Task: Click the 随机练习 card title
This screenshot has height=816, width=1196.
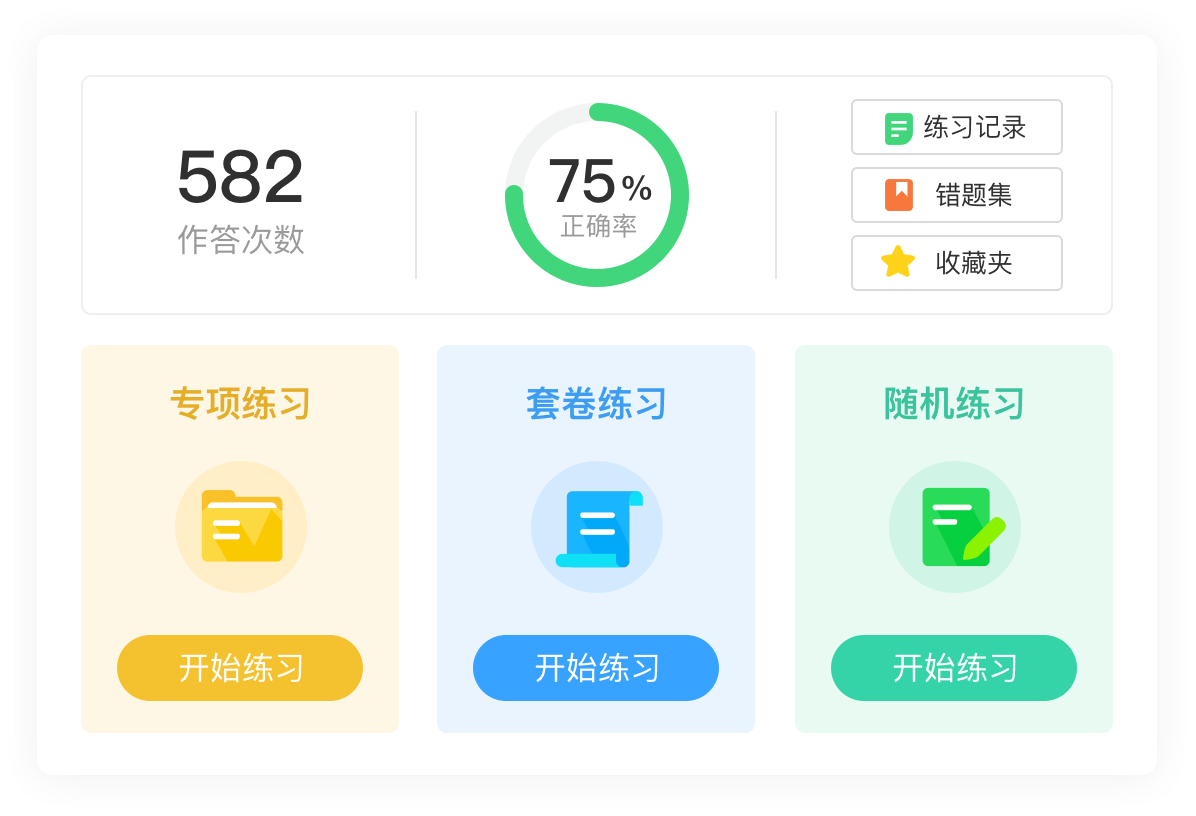Action: tap(954, 404)
